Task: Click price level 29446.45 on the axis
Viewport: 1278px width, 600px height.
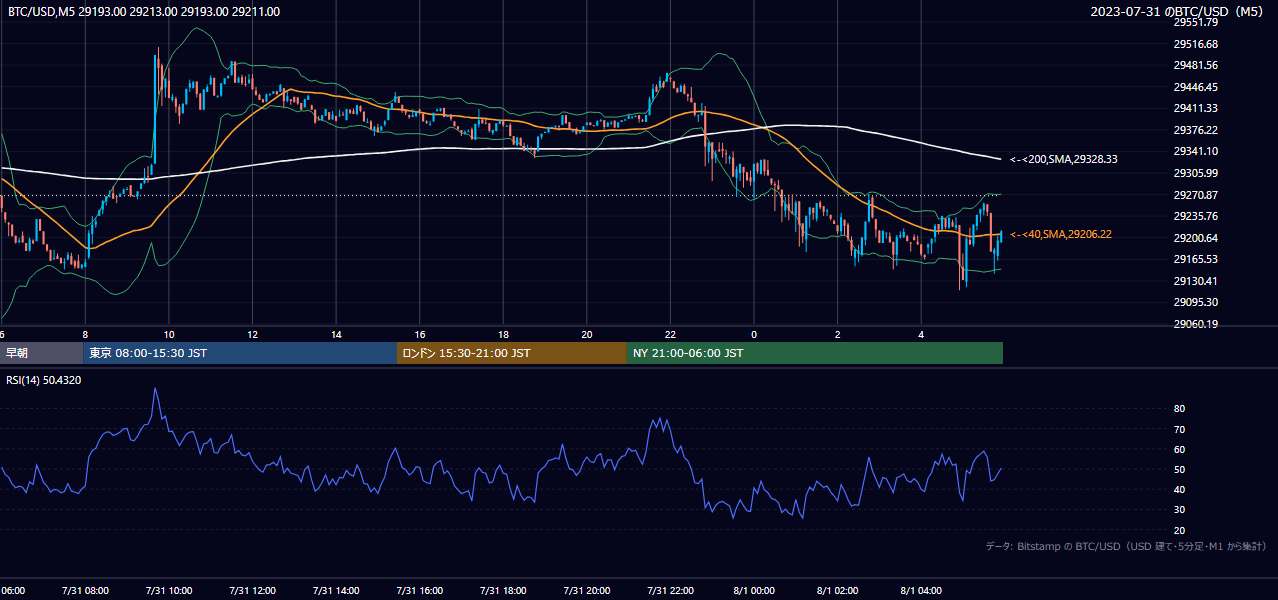Action: 1195,87
